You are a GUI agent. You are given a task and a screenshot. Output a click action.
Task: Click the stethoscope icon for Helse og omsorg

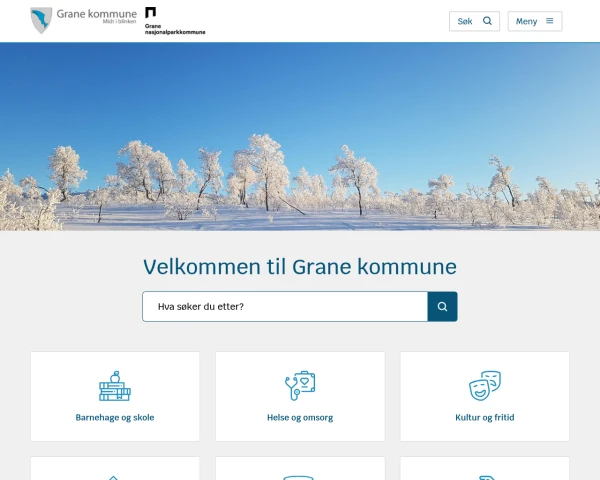(300, 385)
